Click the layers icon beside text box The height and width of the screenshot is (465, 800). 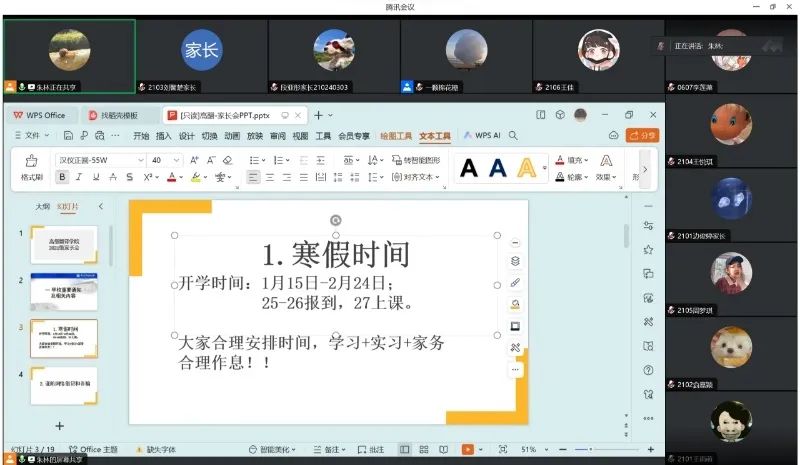[x=515, y=261]
